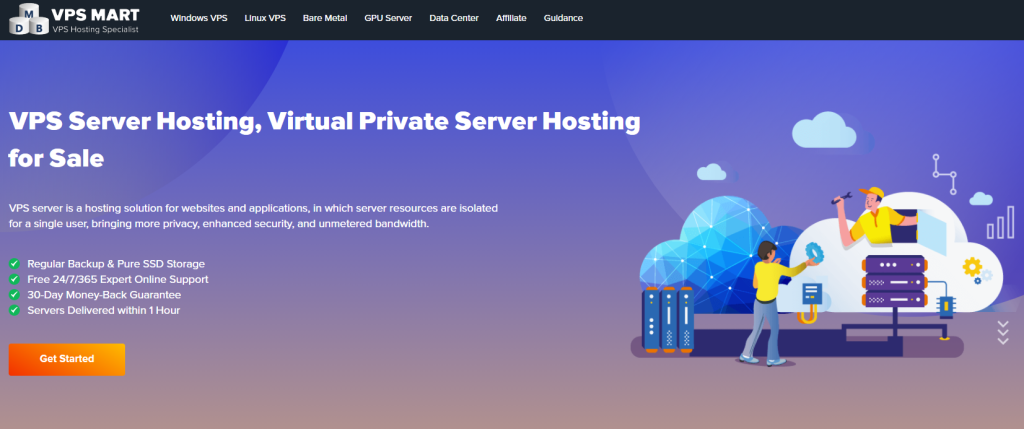Viewport: 1024px width, 429px height.
Task: Click '30-Day Money-Back Guarantee' text
Action: coord(104,295)
